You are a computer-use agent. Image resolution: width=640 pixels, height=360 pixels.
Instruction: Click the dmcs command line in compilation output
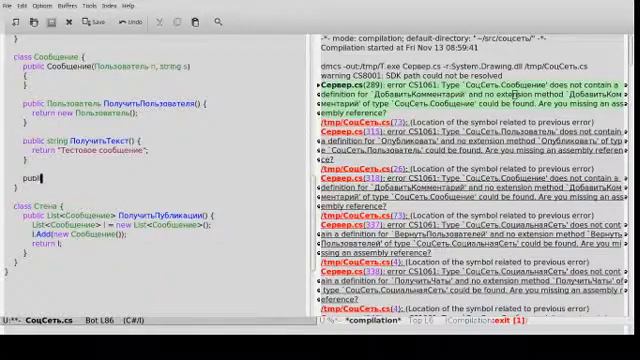pyautogui.click(x=454, y=66)
